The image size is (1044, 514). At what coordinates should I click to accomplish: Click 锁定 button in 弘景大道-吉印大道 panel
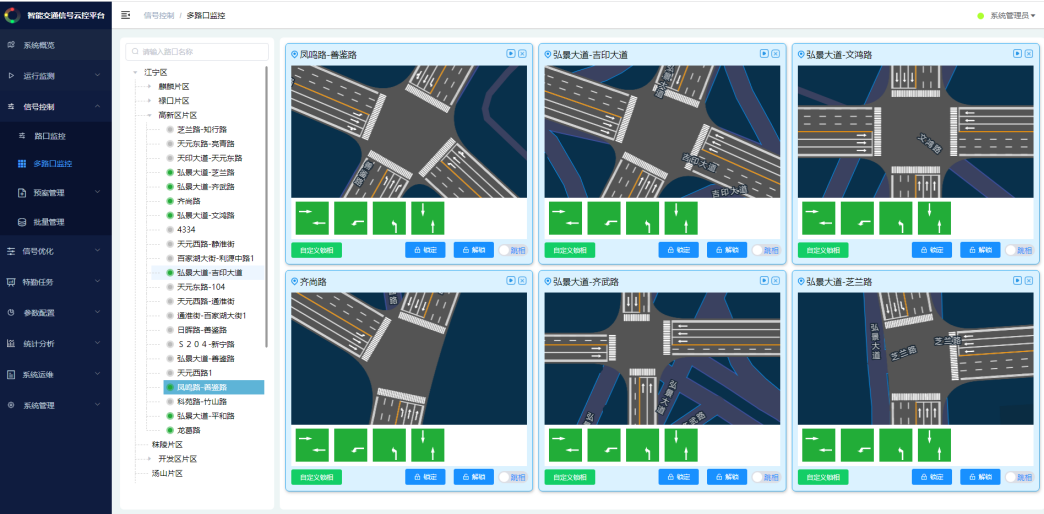point(677,250)
